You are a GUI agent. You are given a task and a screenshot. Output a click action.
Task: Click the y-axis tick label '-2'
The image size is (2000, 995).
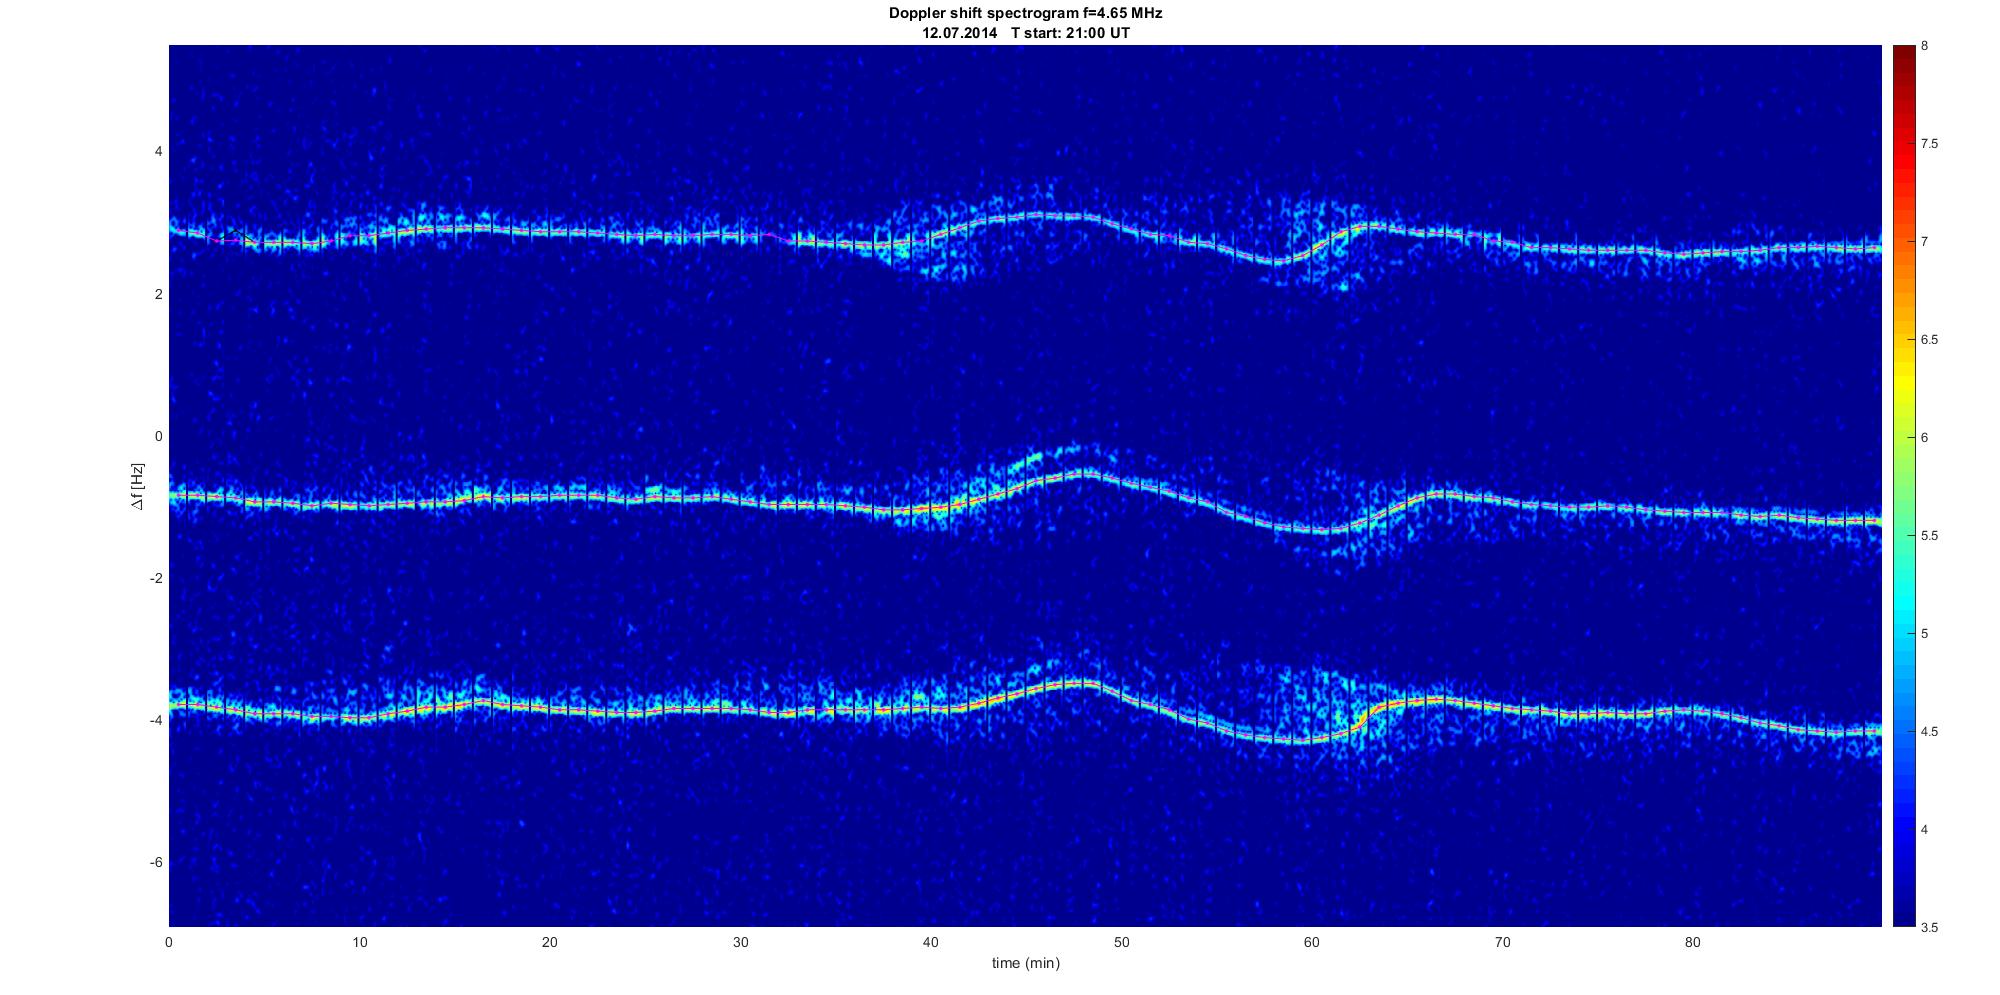point(156,578)
